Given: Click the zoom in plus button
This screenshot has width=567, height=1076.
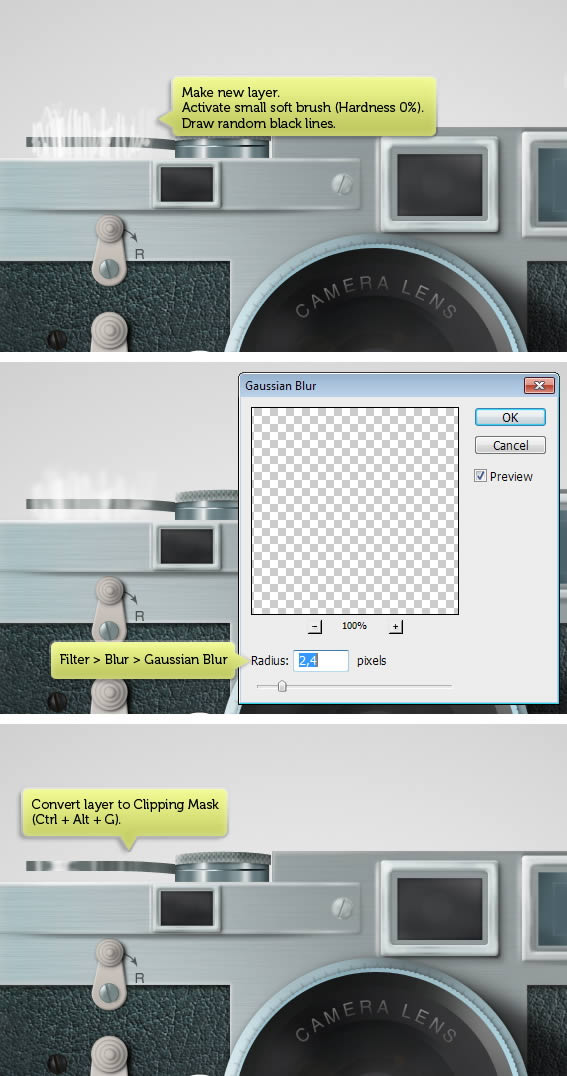Looking at the screenshot, I should coord(395,627).
